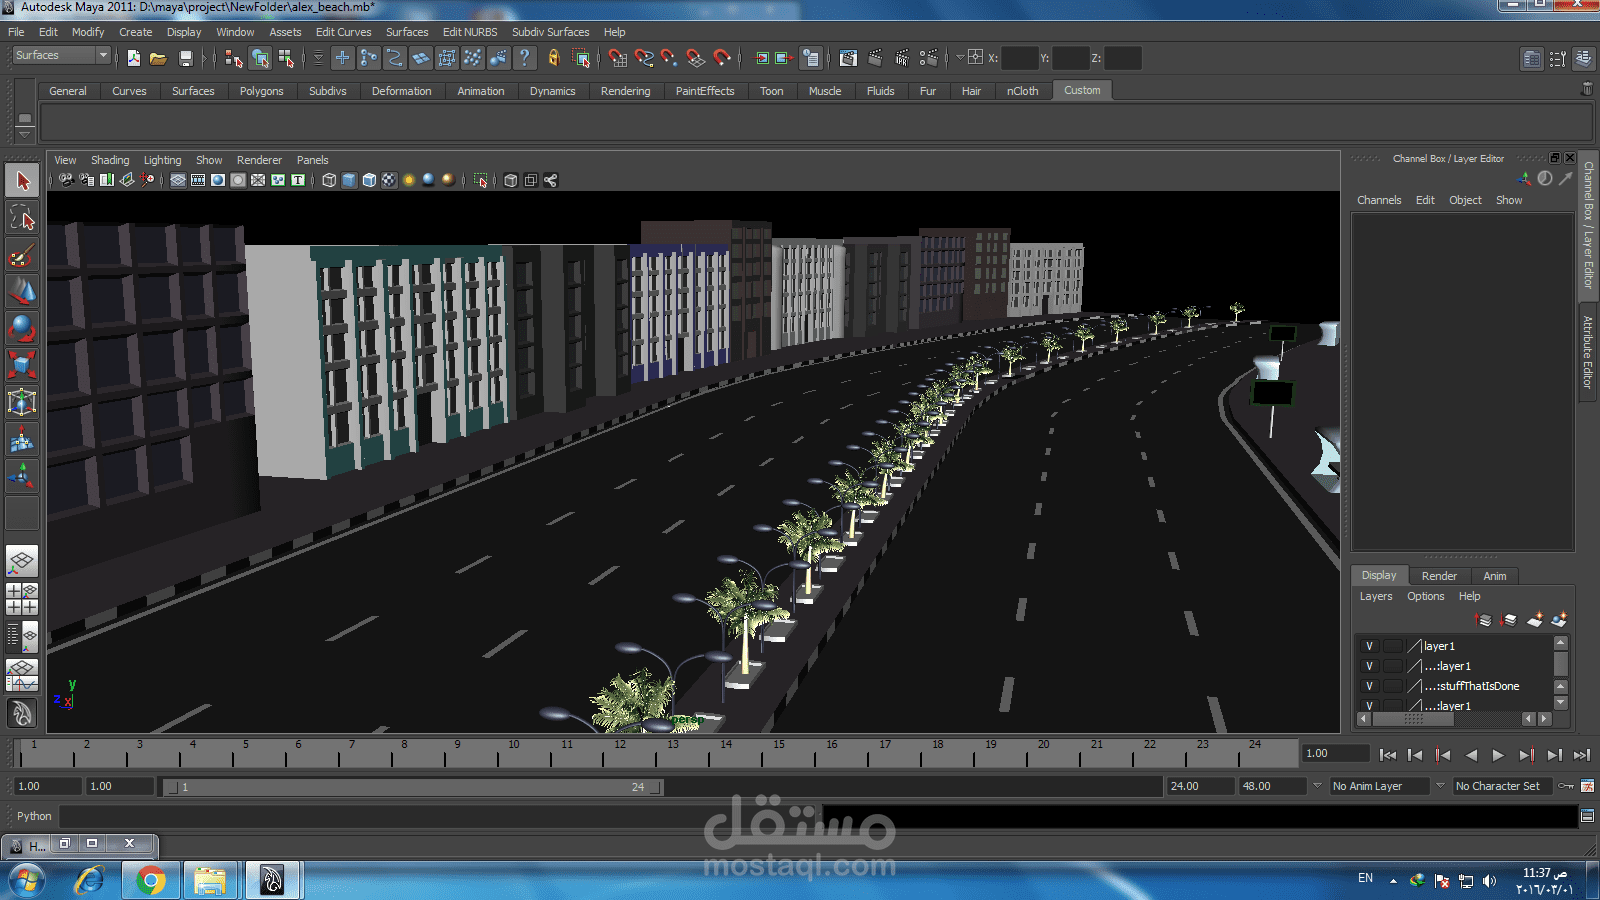Toggle the V box of top layer1
1600x900 pixels.
pyautogui.click(x=1369, y=646)
